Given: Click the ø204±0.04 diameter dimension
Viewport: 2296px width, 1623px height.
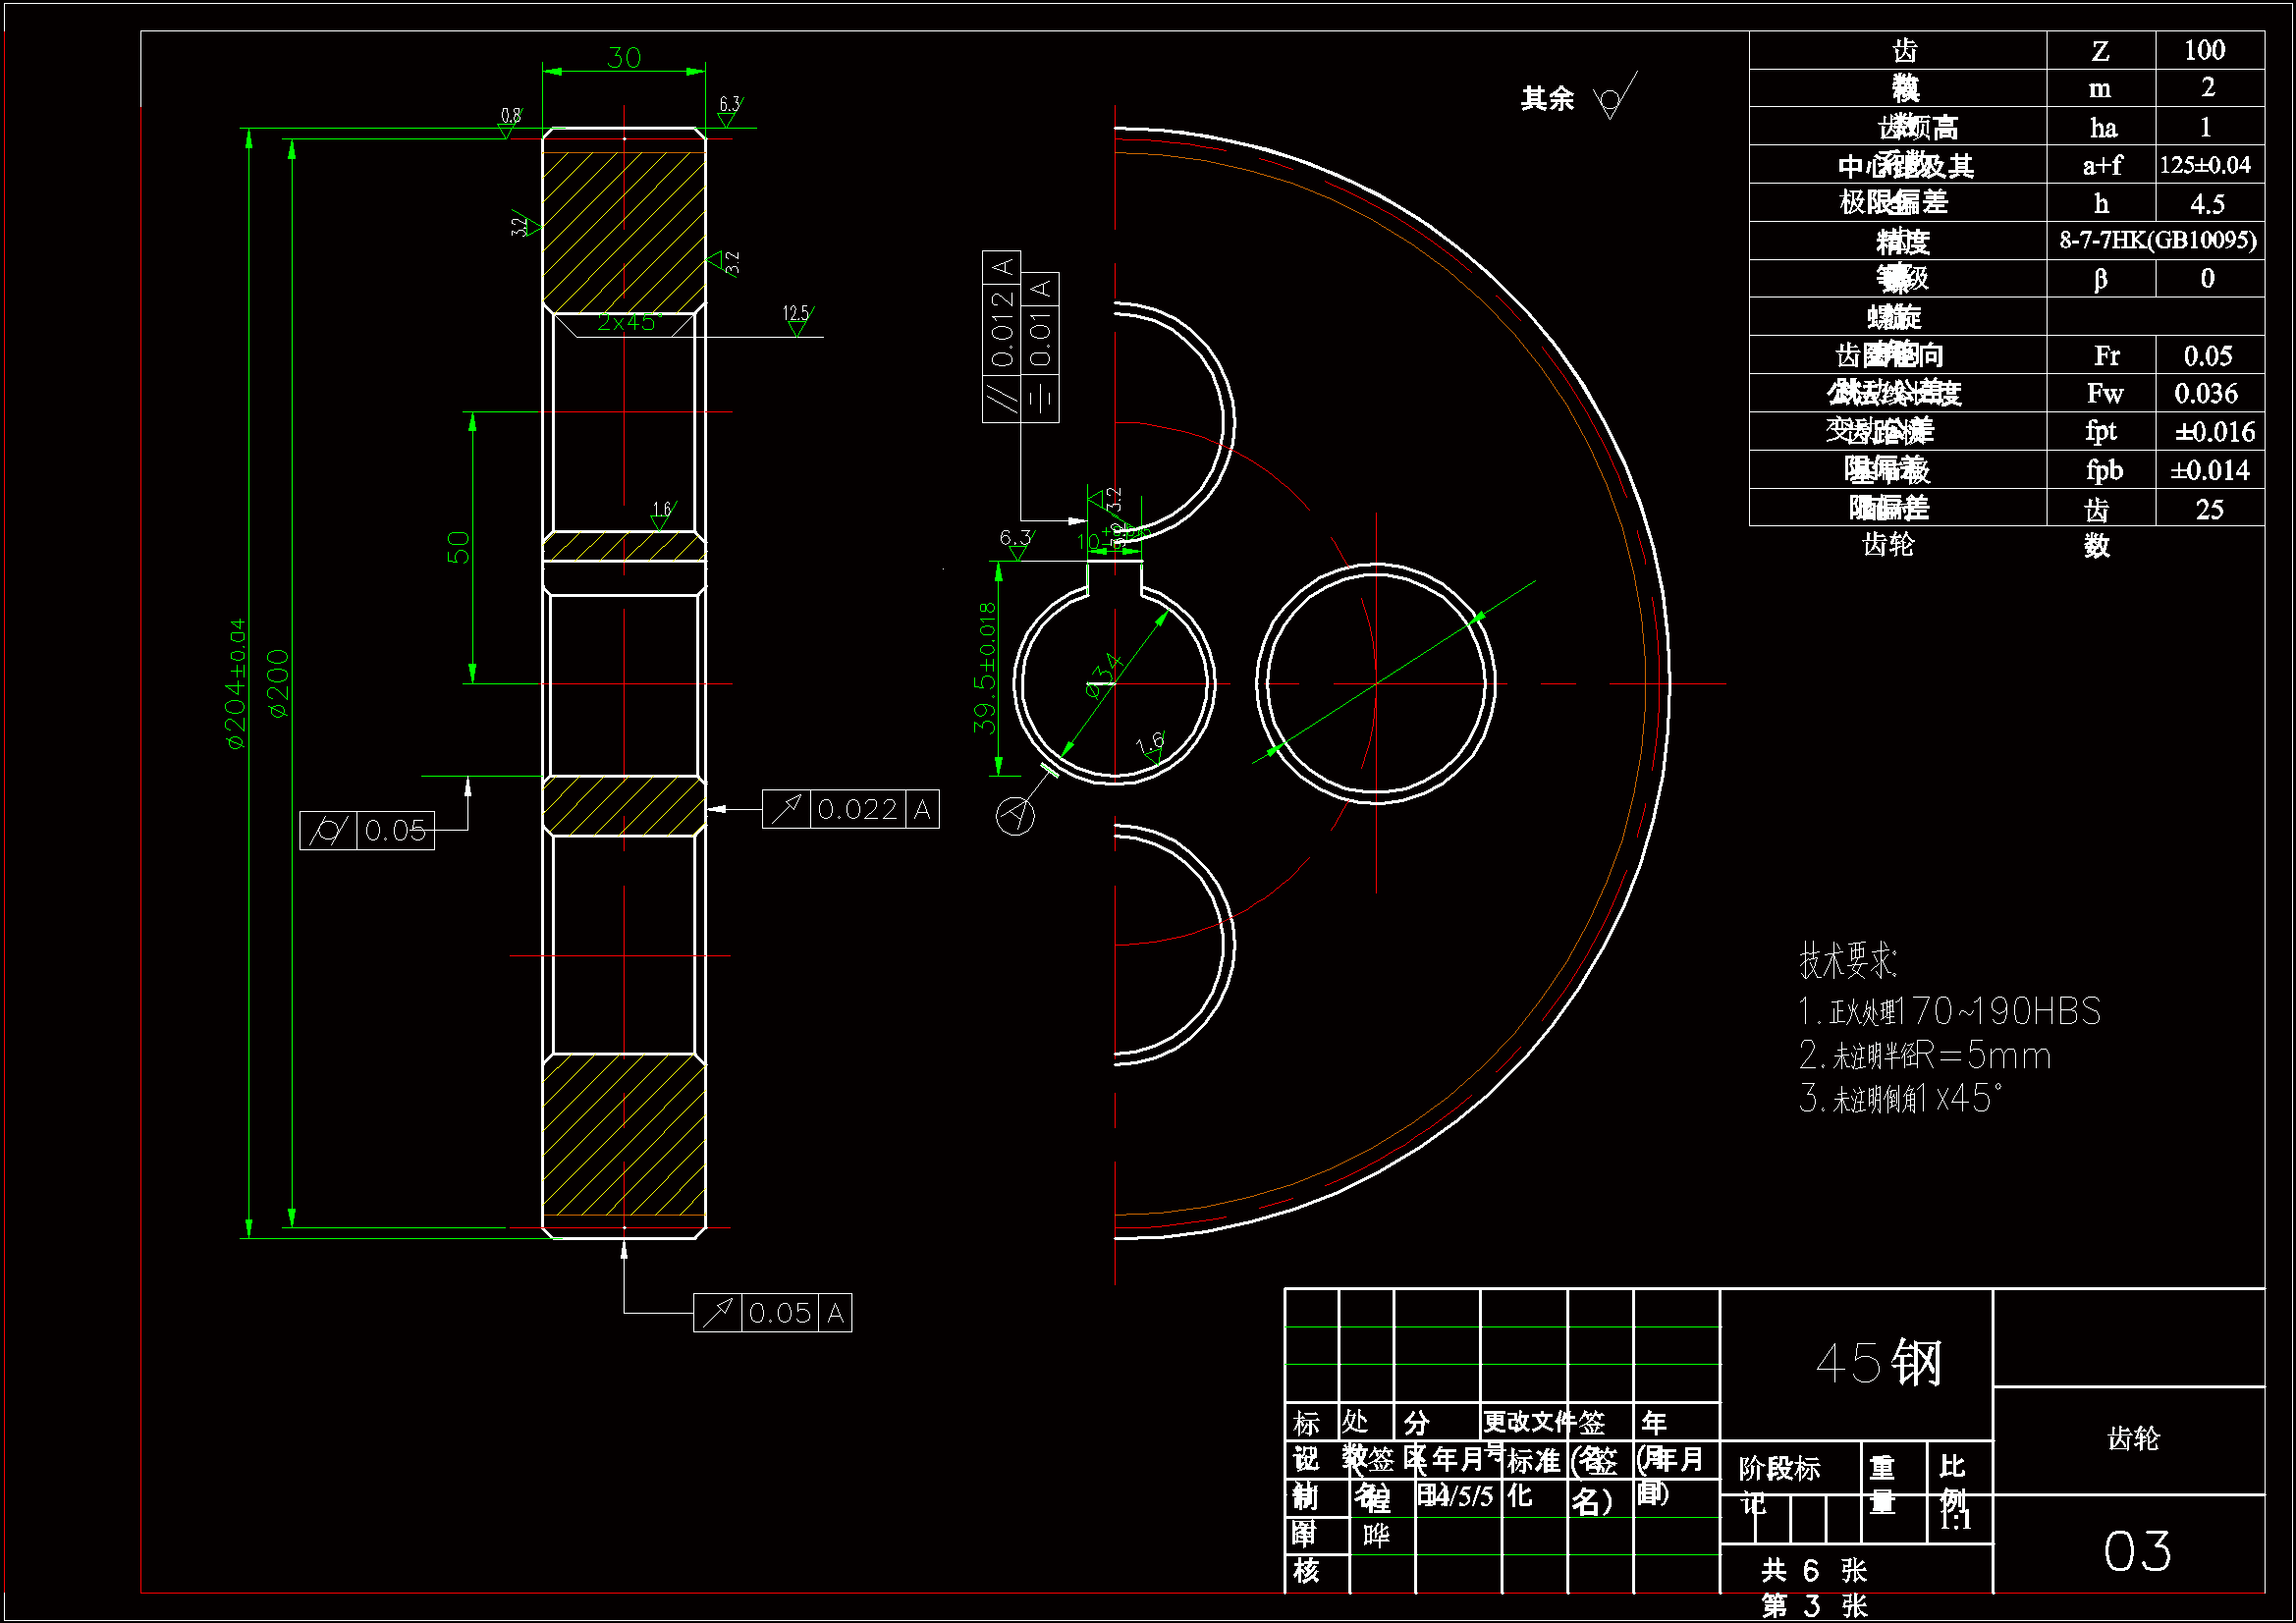Looking at the screenshot, I should coord(235,683).
